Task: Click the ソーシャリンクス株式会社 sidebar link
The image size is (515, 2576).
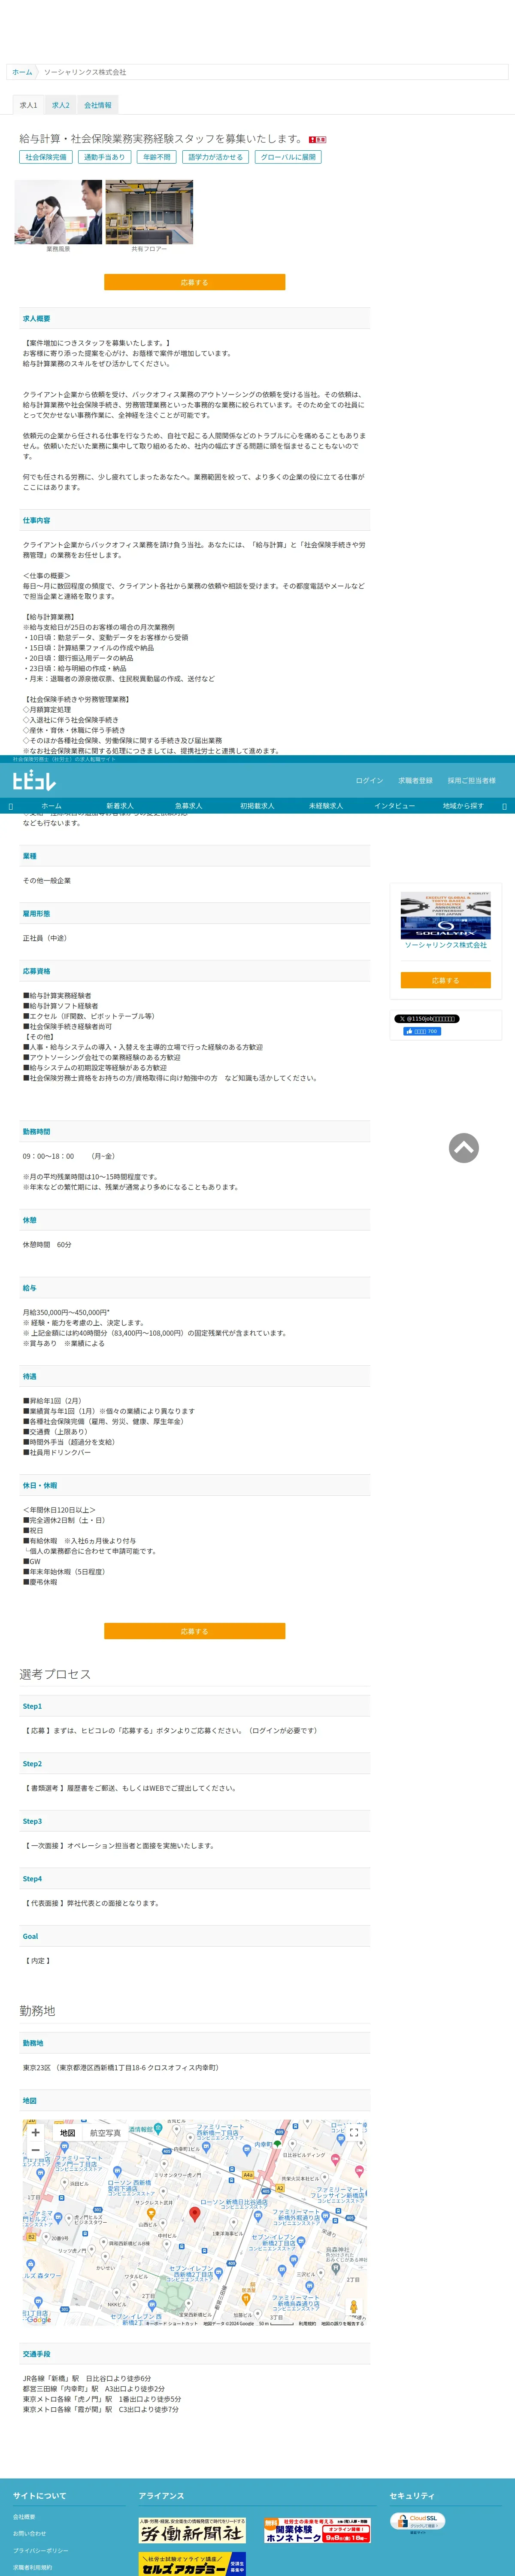Action: [446, 945]
